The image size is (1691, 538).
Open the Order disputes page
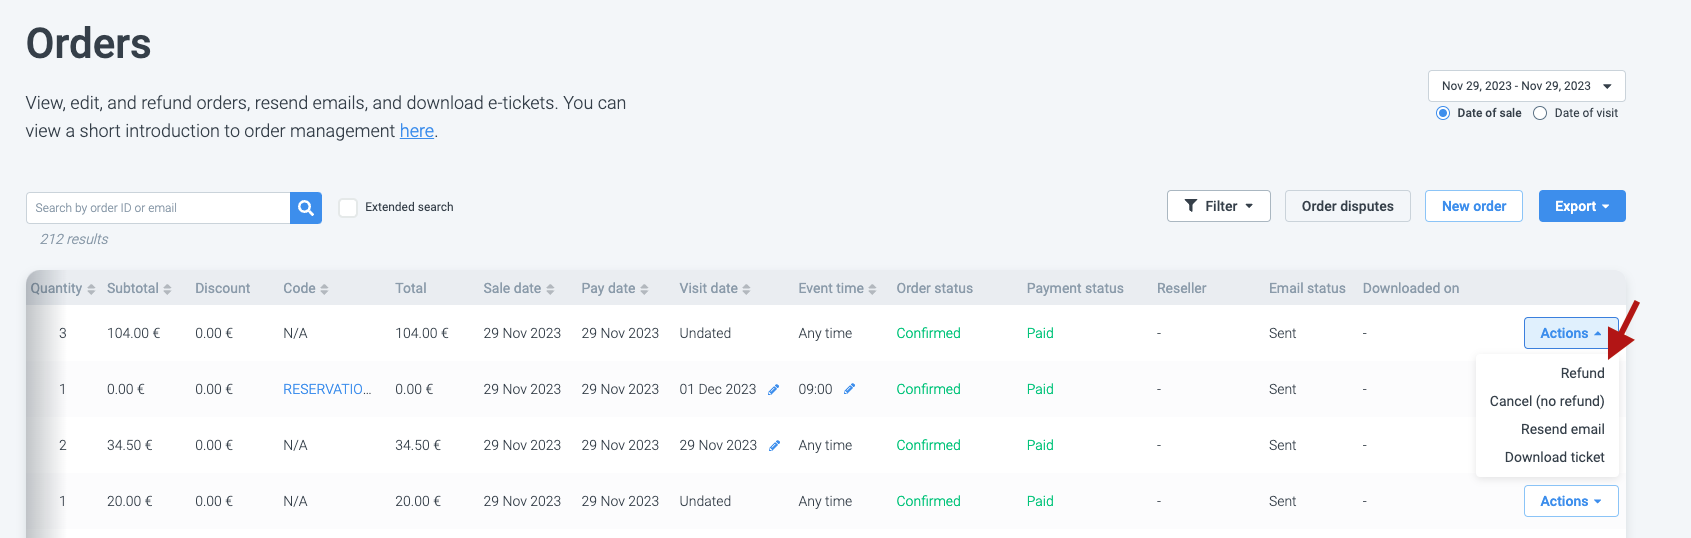tap(1347, 206)
